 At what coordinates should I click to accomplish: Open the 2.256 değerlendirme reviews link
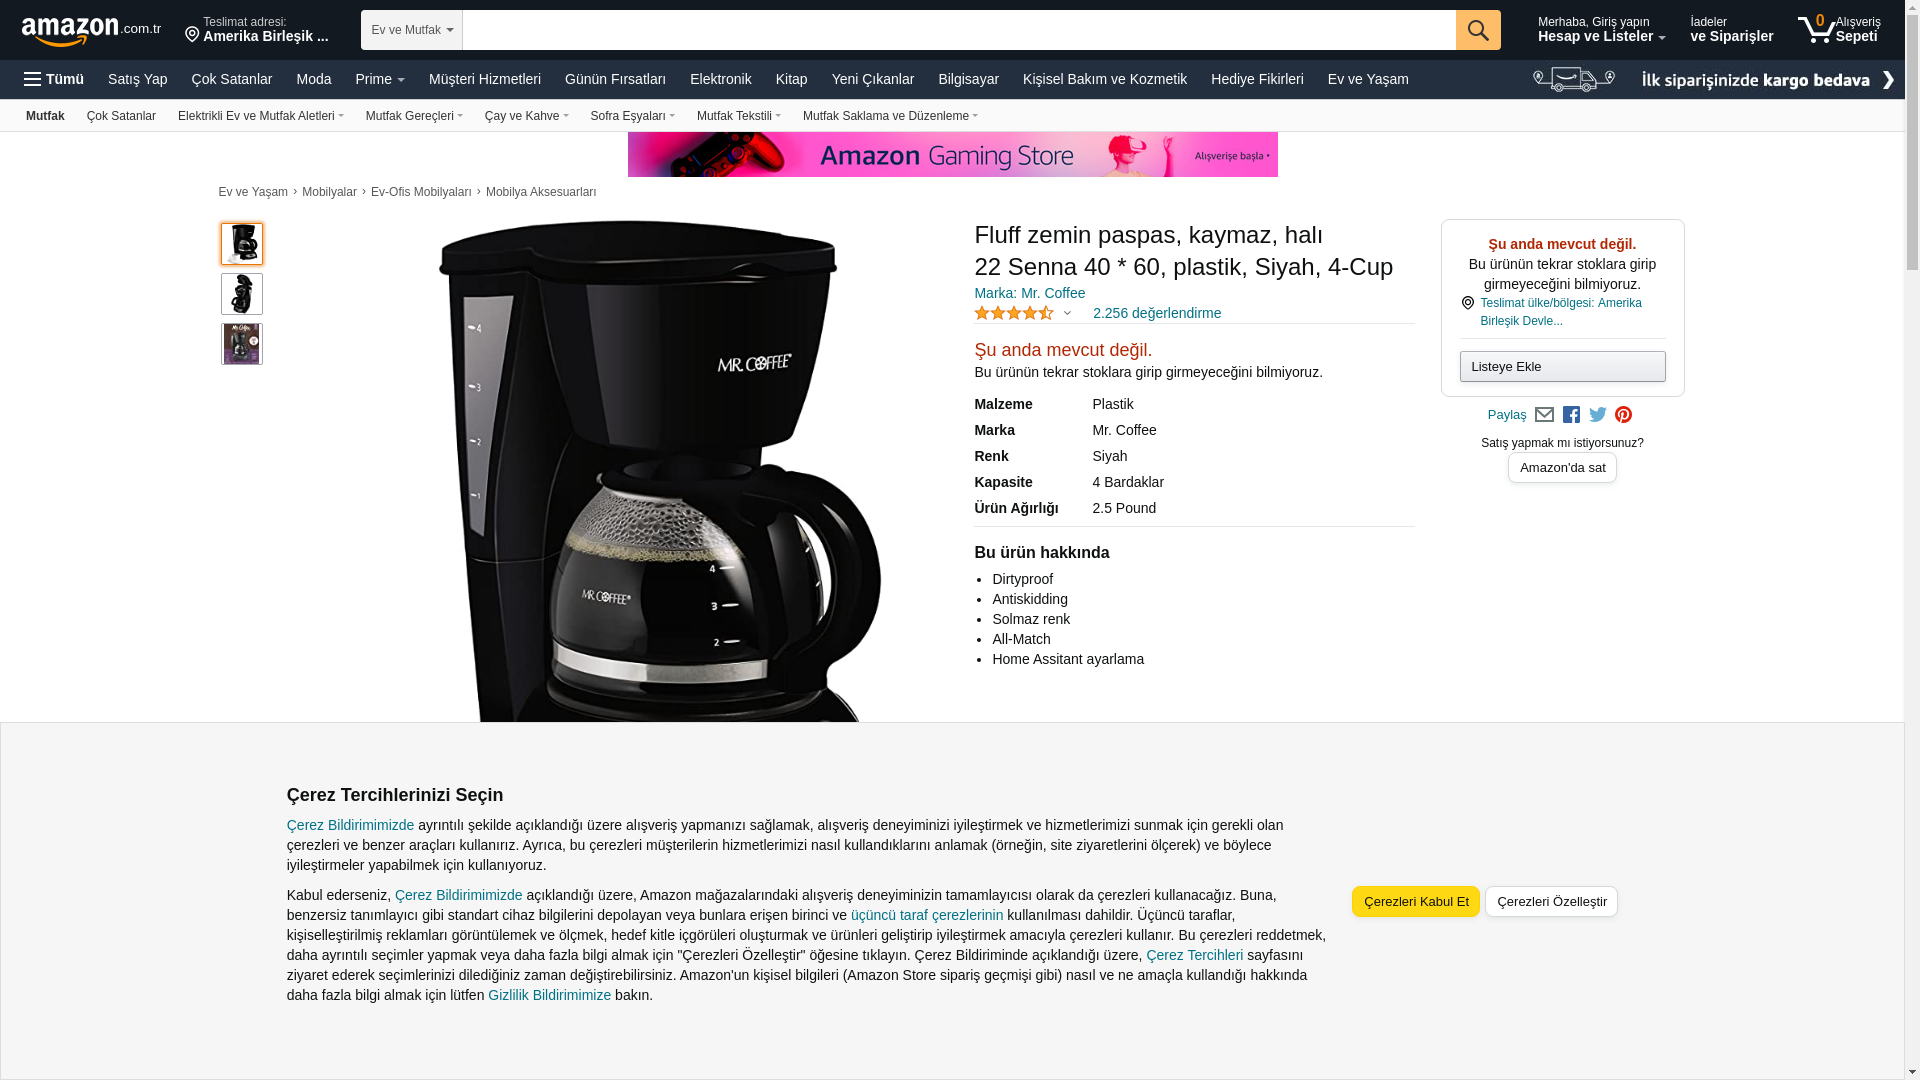point(1156,313)
